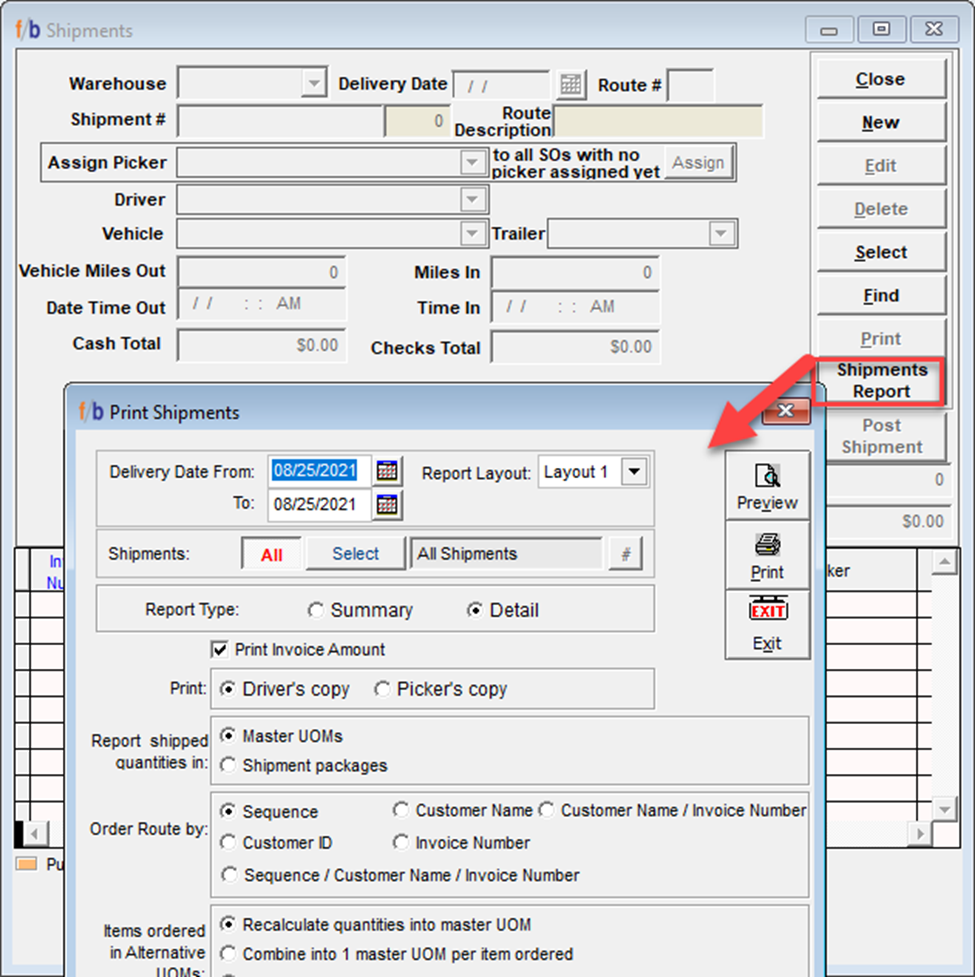Click the Preview report icon button
The width and height of the screenshot is (975, 977).
click(767, 486)
